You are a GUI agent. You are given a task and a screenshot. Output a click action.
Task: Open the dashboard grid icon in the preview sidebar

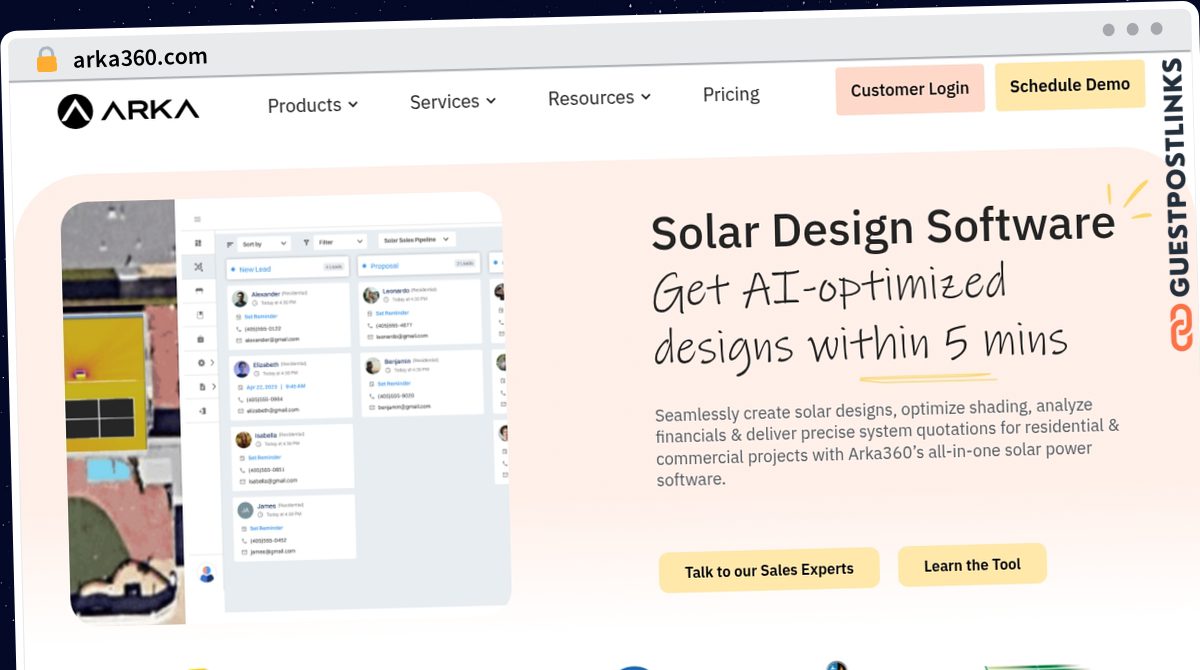[198, 243]
